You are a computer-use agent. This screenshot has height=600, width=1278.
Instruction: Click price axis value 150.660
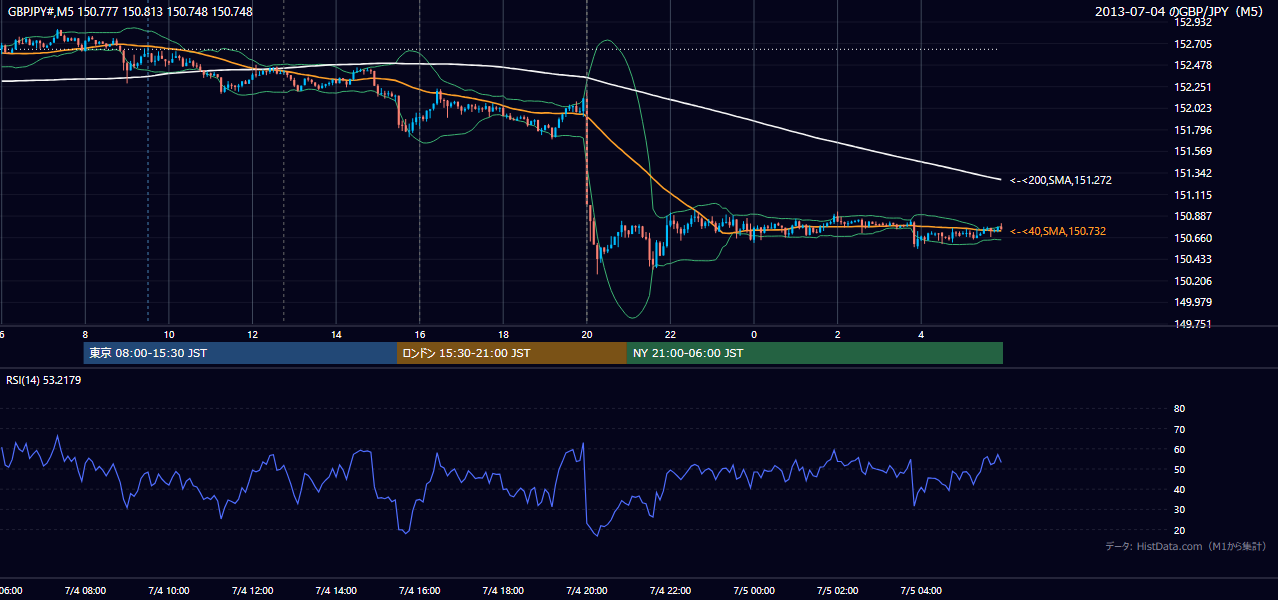(x=1193, y=239)
